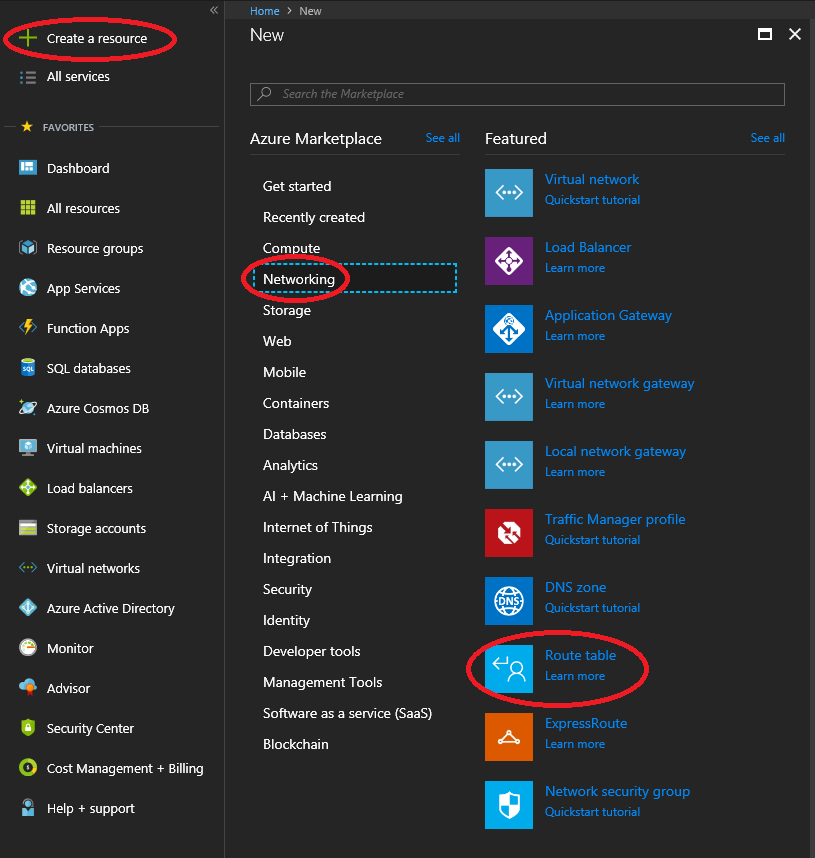This screenshot has height=858, width=815.
Task: Click the Dashboard icon in favorites
Action: pyautogui.click(x=28, y=167)
